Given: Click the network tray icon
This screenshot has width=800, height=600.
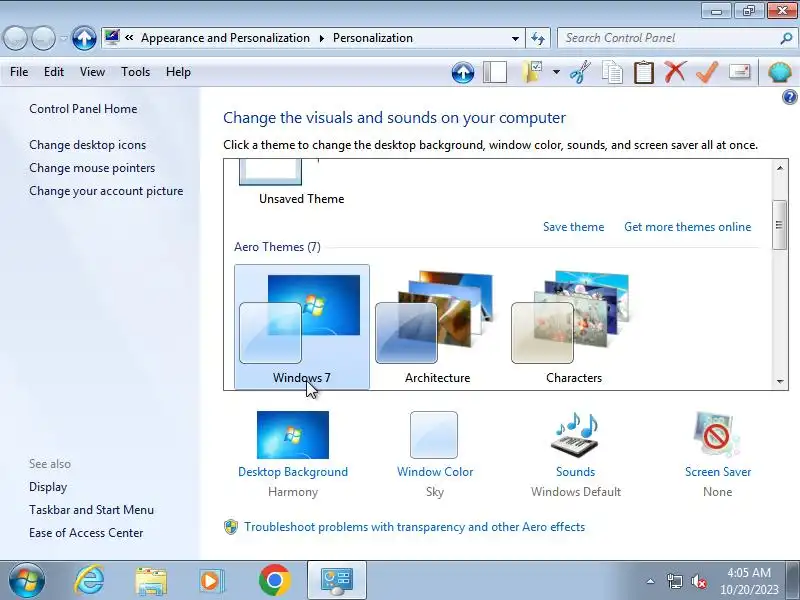Looking at the screenshot, I should pos(674,581).
